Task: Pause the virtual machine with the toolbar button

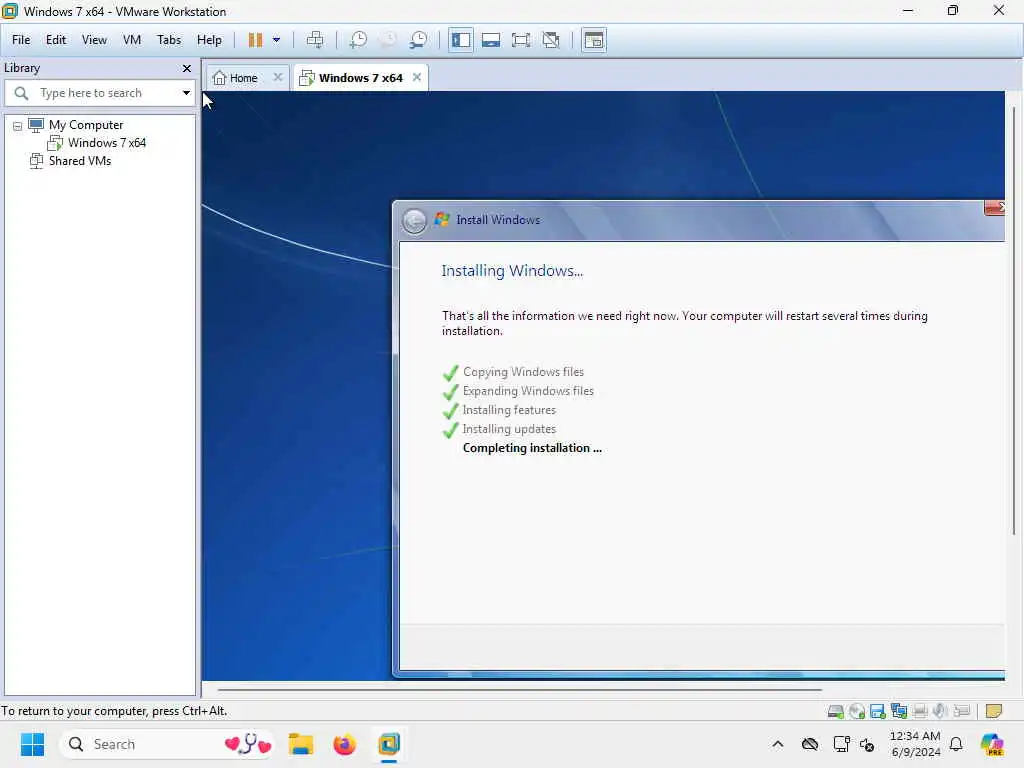Action: point(255,40)
